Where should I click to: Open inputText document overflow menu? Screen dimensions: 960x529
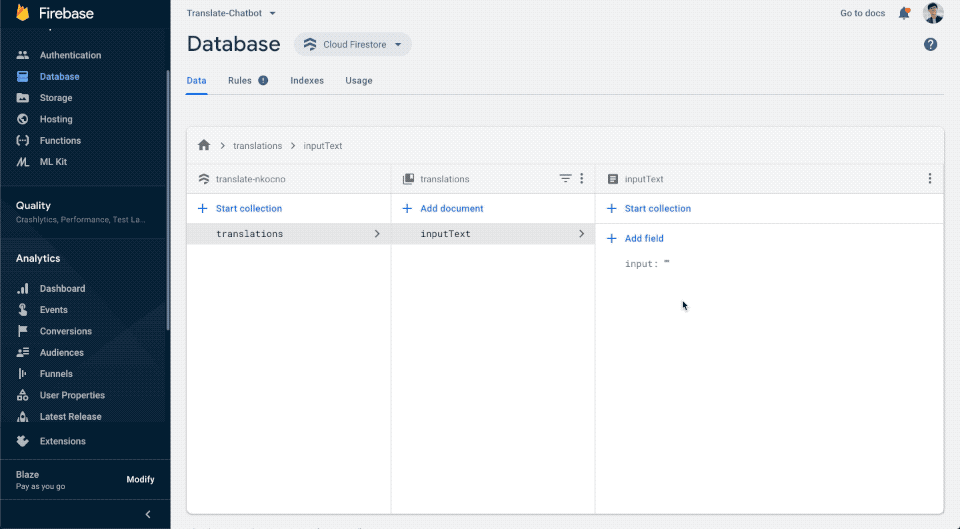(x=929, y=178)
